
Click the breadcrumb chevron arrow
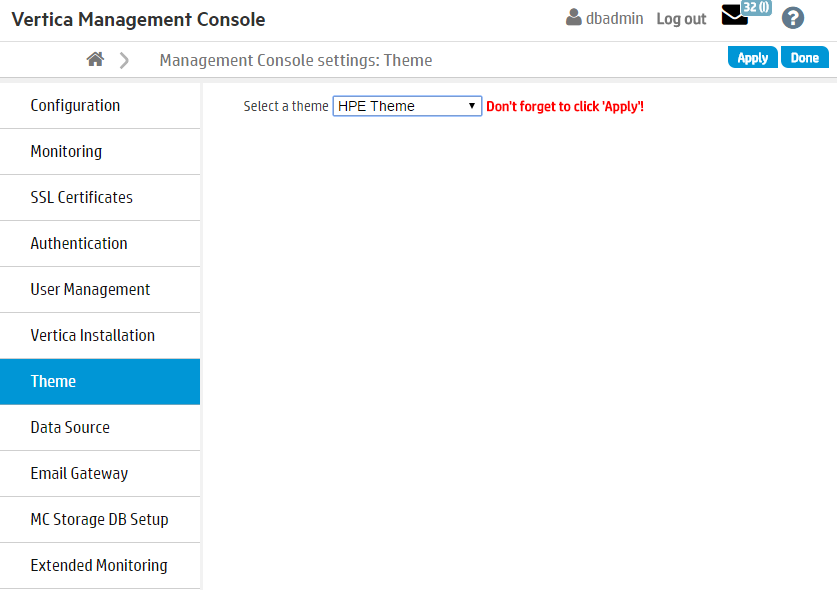[x=124, y=60]
